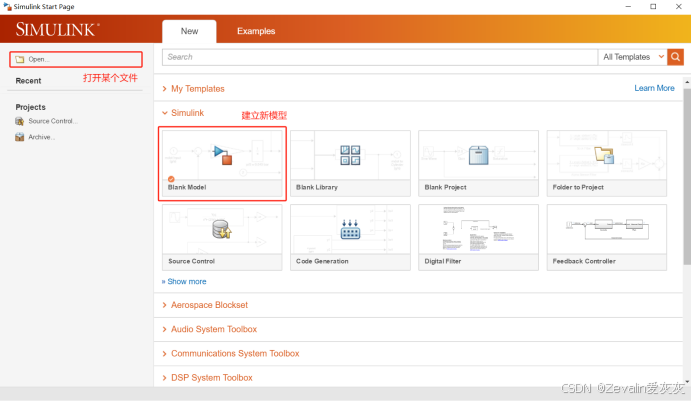The height and width of the screenshot is (402, 692).
Task: Click the Simulink Start Page title bar icon
Action: (x=7, y=7)
